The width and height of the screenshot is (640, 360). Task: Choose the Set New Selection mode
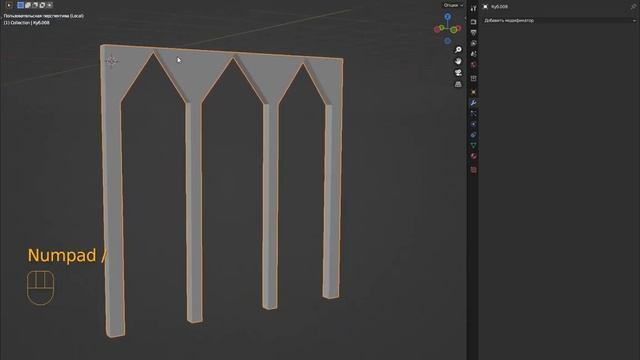[20, 5]
